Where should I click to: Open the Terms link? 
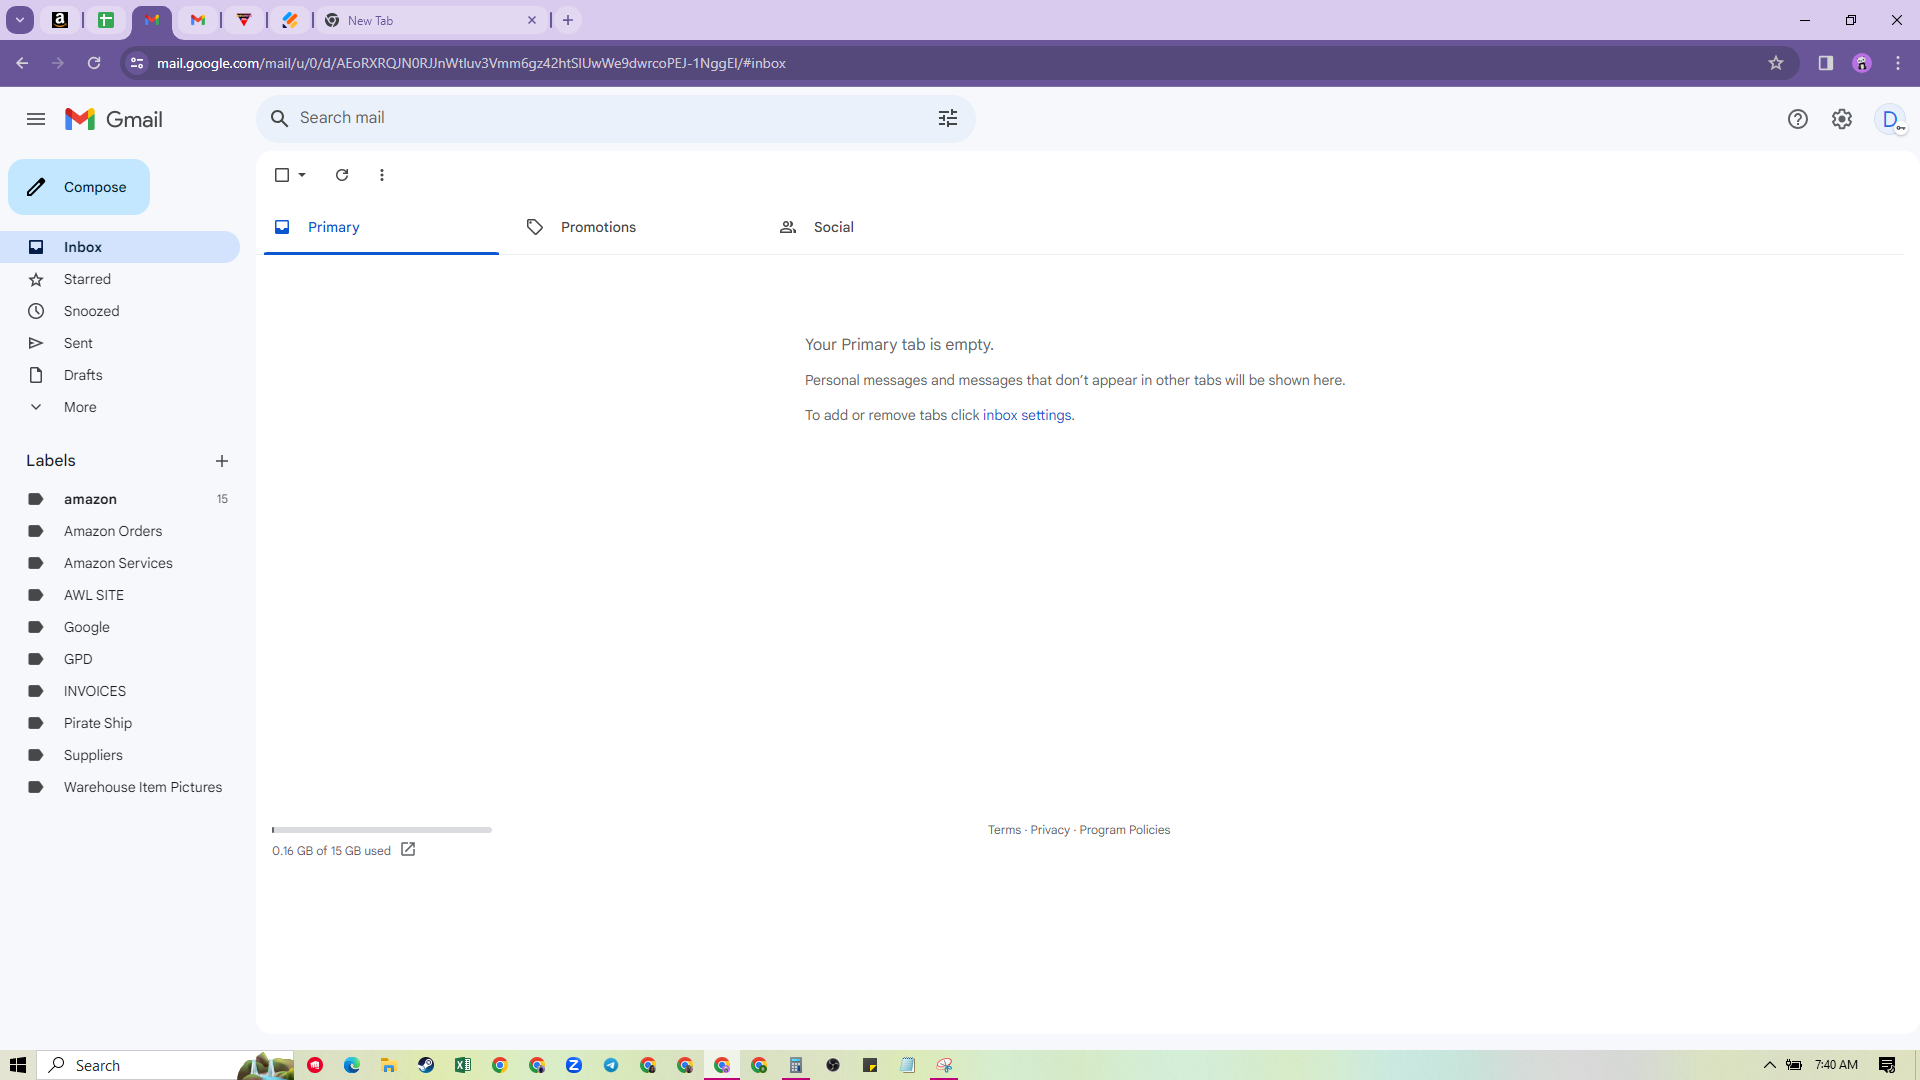coord(1004,830)
